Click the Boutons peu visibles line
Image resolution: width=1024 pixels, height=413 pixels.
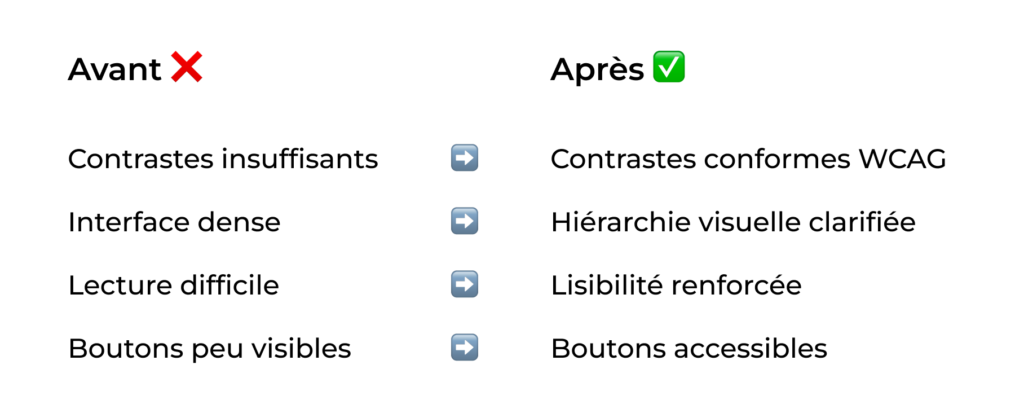(209, 349)
